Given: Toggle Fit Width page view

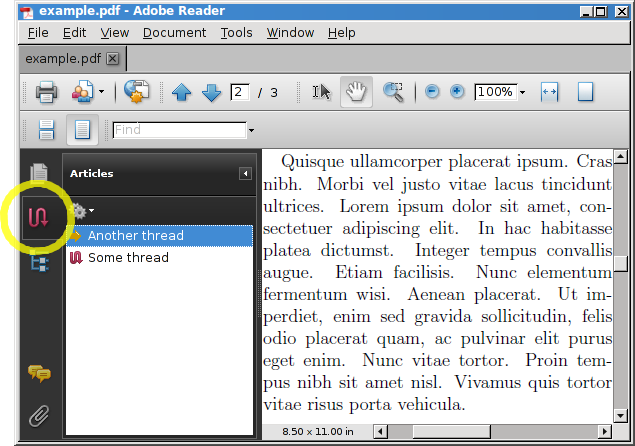Looking at the screenshot, I should pos(549,92).
